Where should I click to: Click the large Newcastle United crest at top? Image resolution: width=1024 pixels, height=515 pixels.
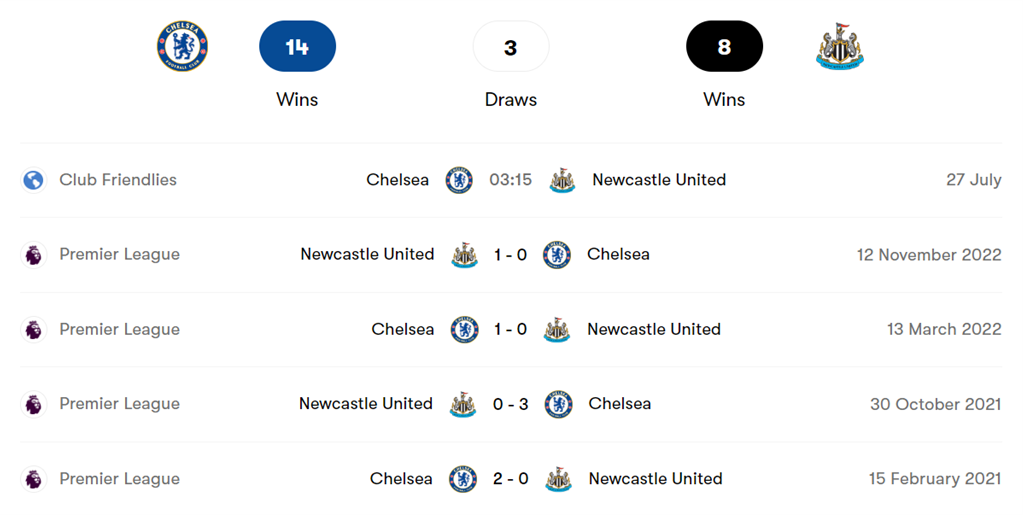pyautogui.click(x=839, y=47)
